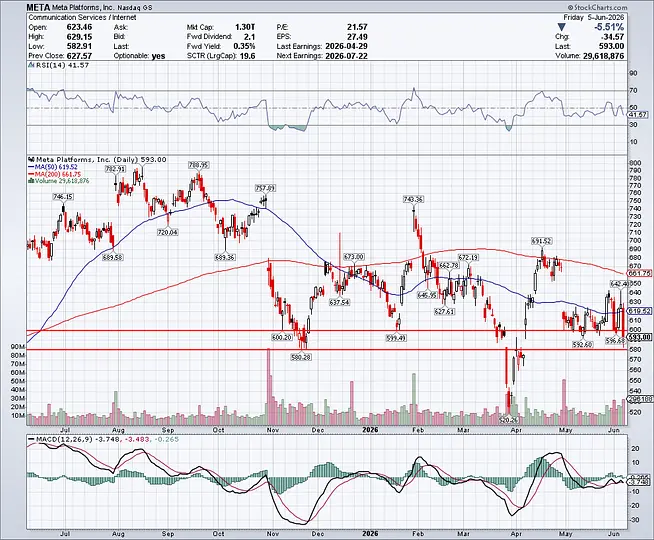Click the 746.15 price label
Viewport: 654px width, 540px height.
pos(63,197)
